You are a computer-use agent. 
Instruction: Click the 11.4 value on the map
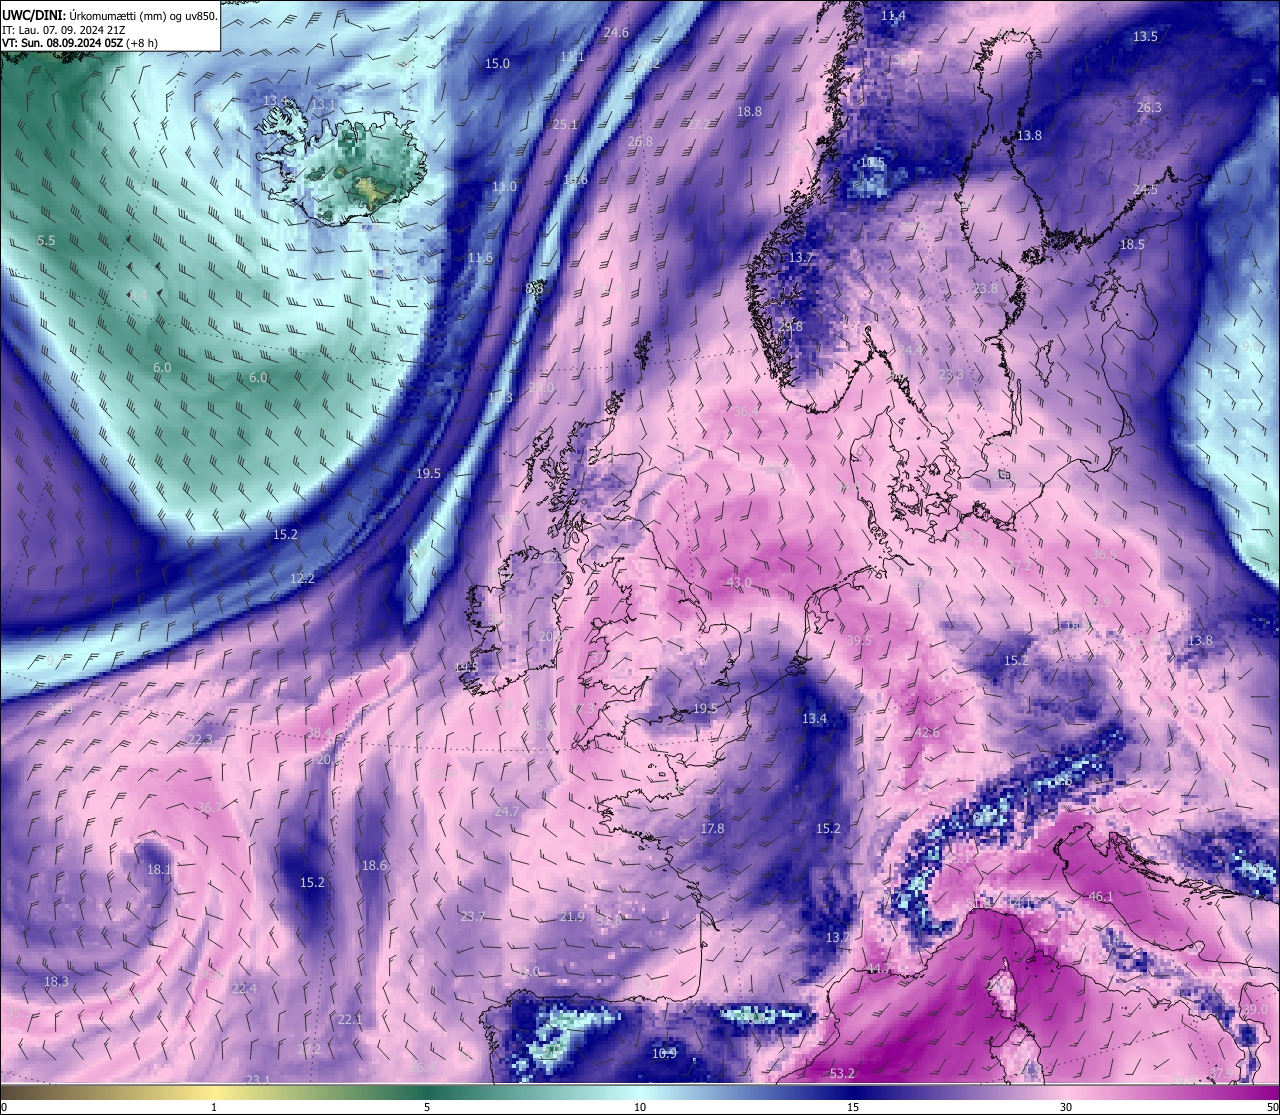893,16
